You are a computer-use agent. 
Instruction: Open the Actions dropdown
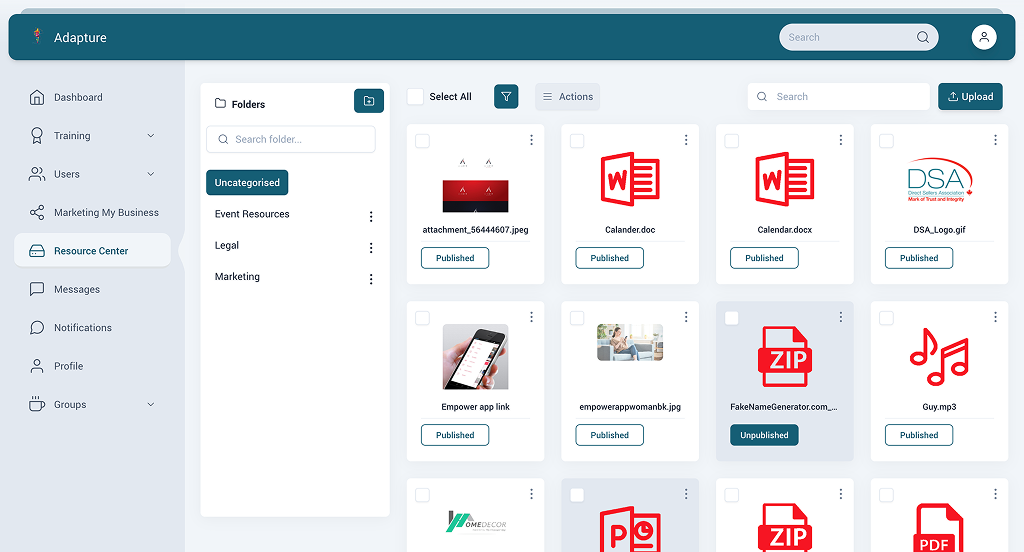567,97
